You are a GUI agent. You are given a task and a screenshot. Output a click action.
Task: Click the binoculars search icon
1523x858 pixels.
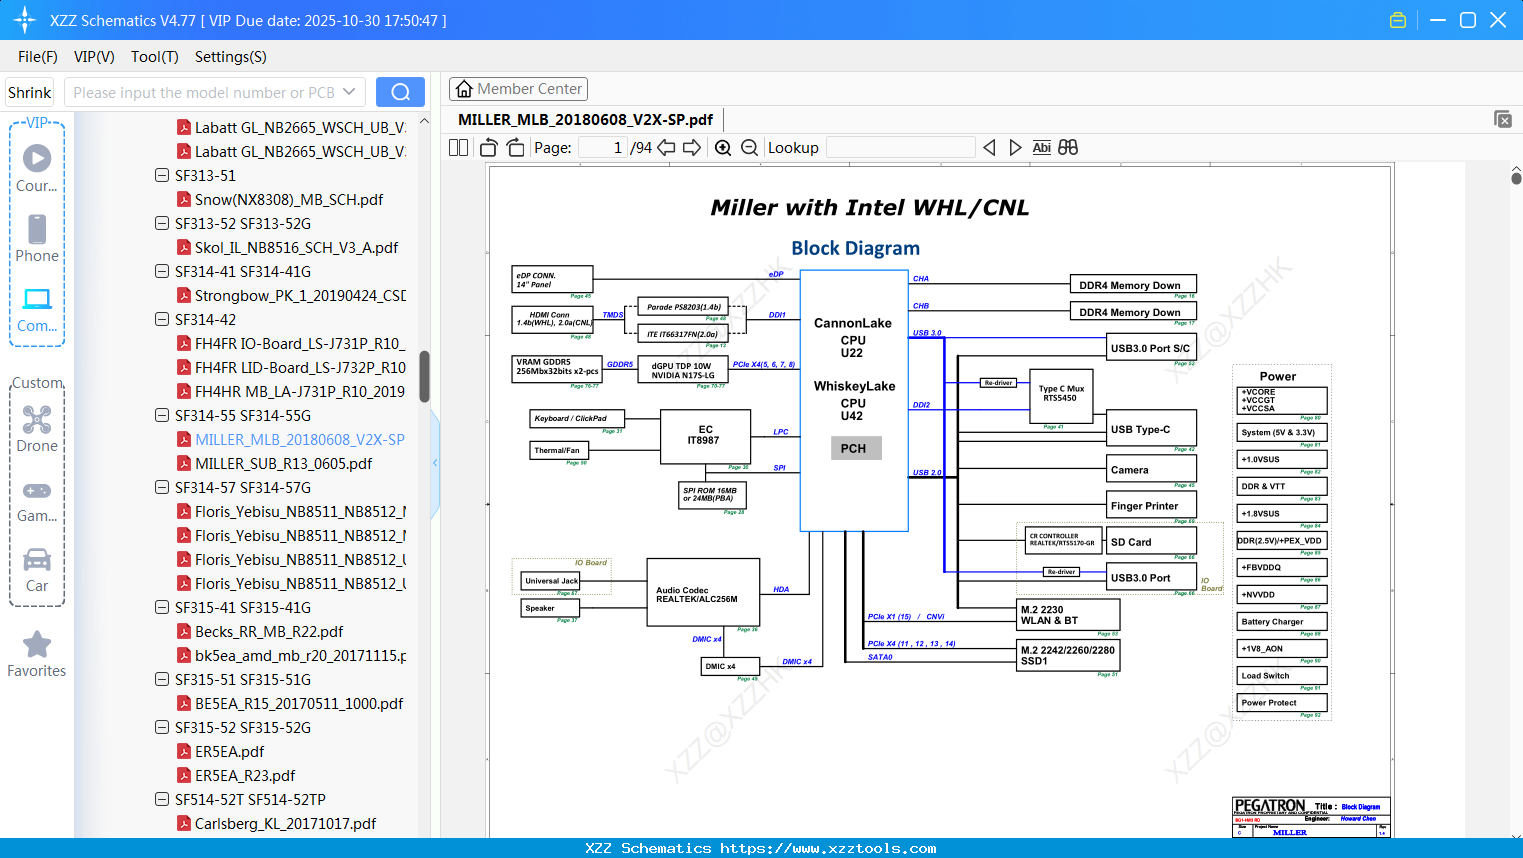[x=1068, y=147]
